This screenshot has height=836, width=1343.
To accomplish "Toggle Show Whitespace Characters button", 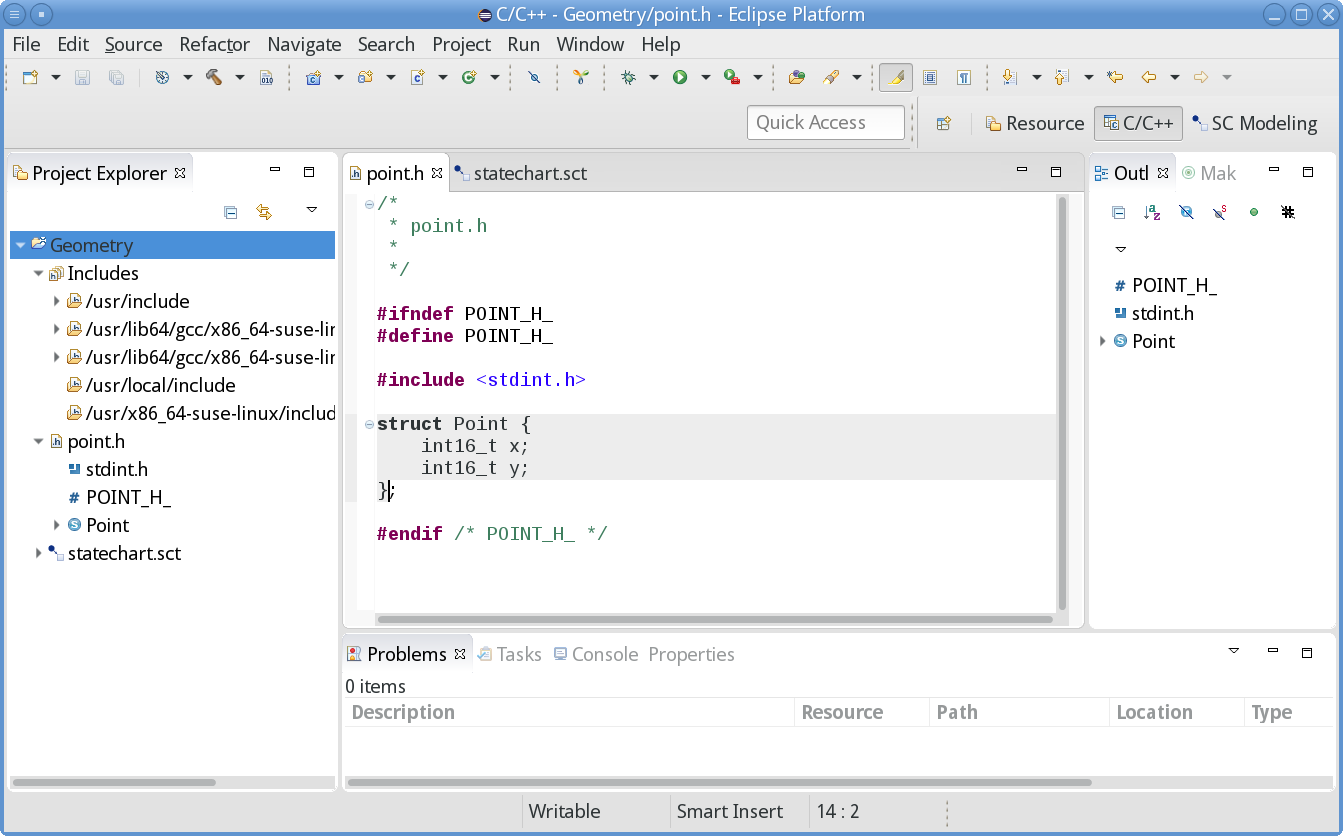I will [x=963, y=77].
